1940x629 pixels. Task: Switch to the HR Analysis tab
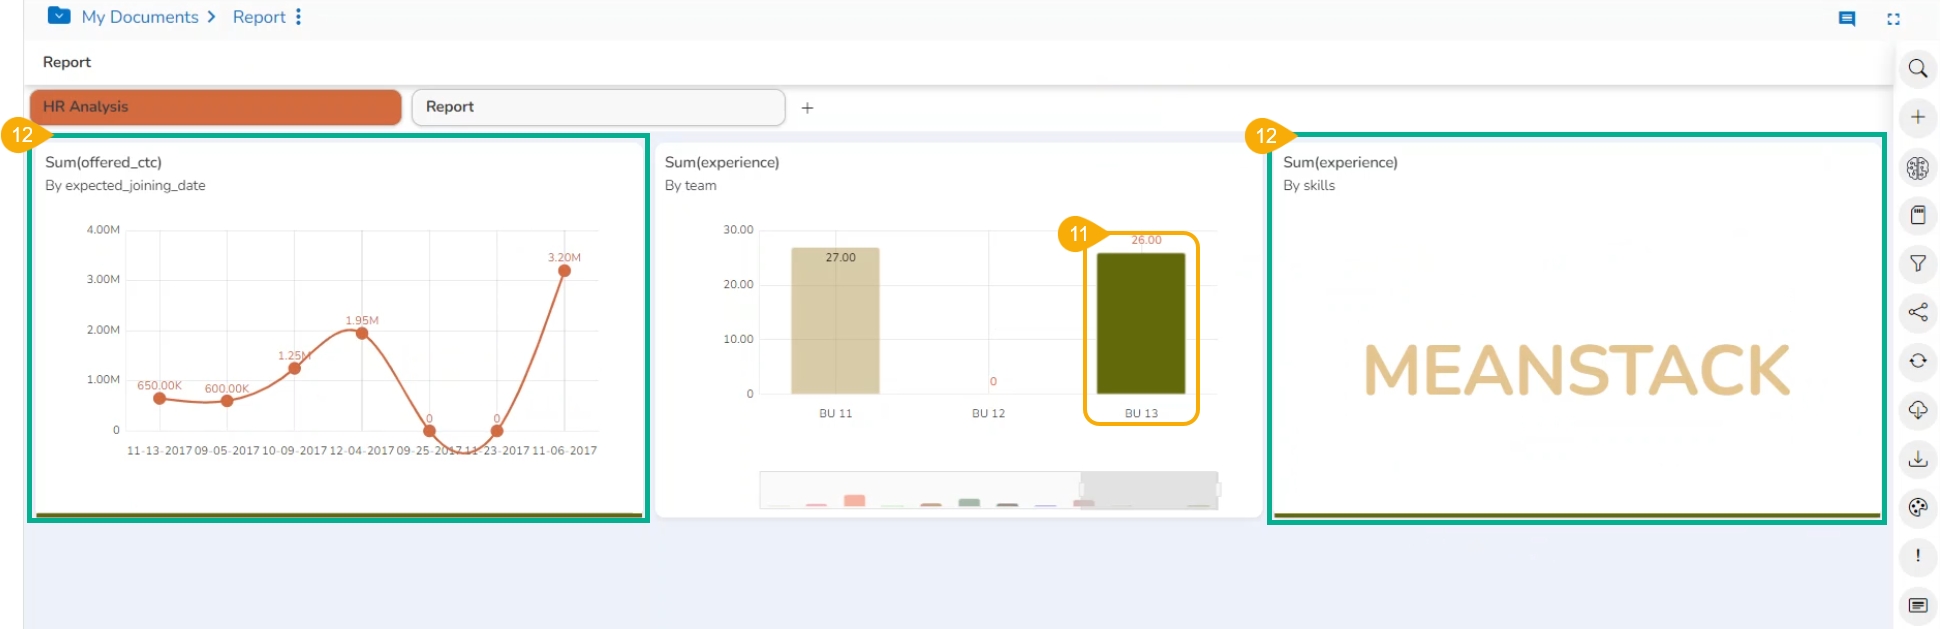click(215, 107)
